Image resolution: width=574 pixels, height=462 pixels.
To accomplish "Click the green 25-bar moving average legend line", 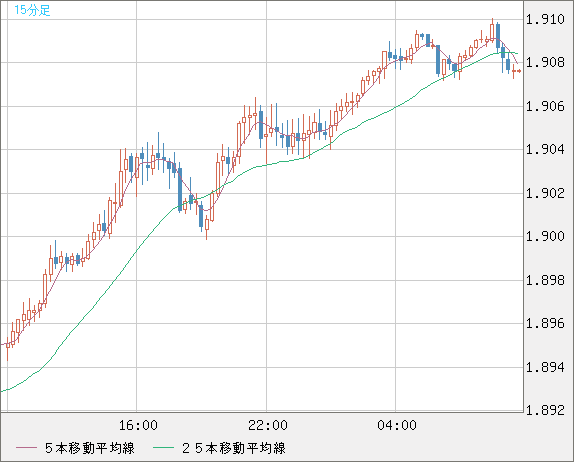I will point(163,448).
